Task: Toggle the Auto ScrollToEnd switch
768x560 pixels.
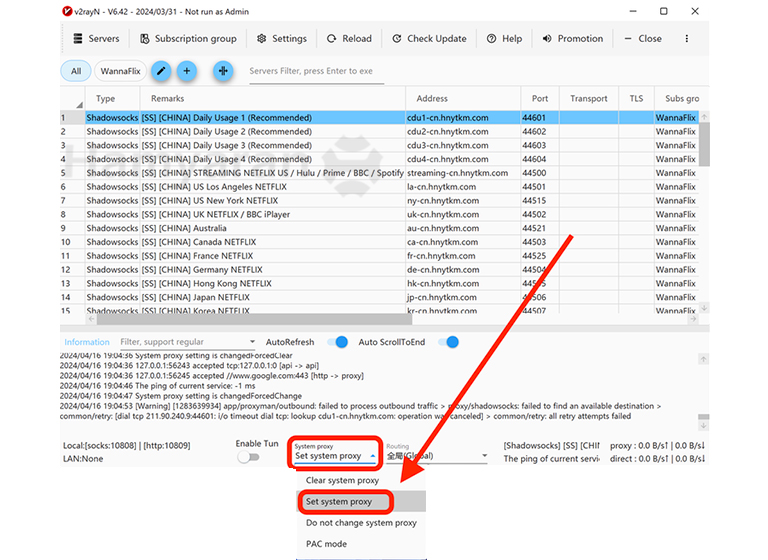Action: (449, 342)
